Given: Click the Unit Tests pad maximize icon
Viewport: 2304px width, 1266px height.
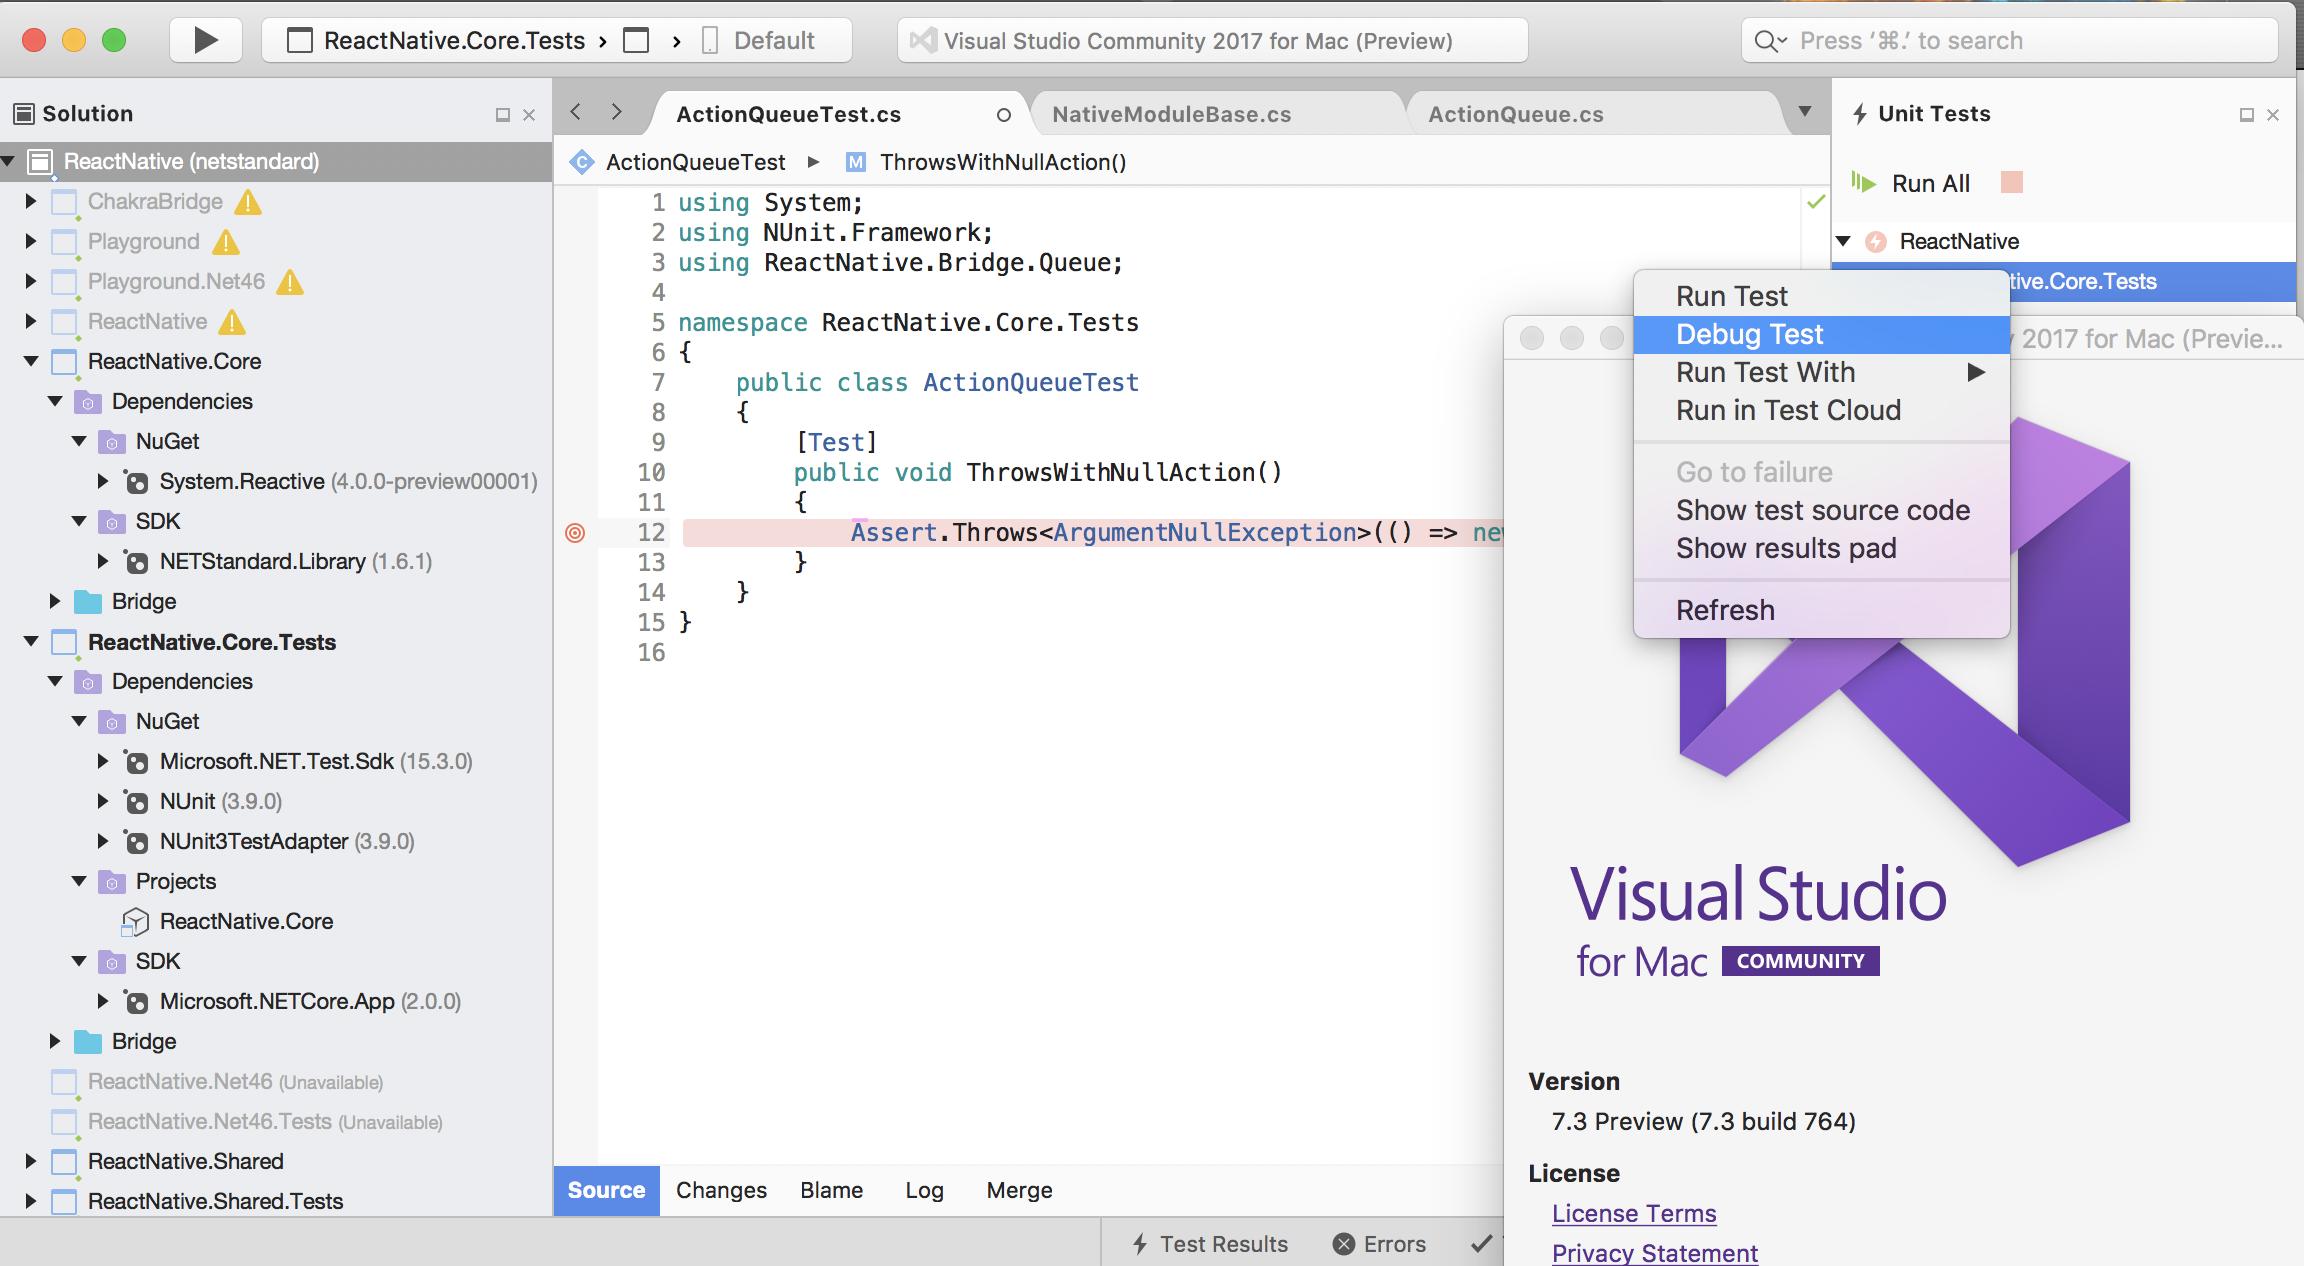Looking at the screenshot, I should 2246,115.
